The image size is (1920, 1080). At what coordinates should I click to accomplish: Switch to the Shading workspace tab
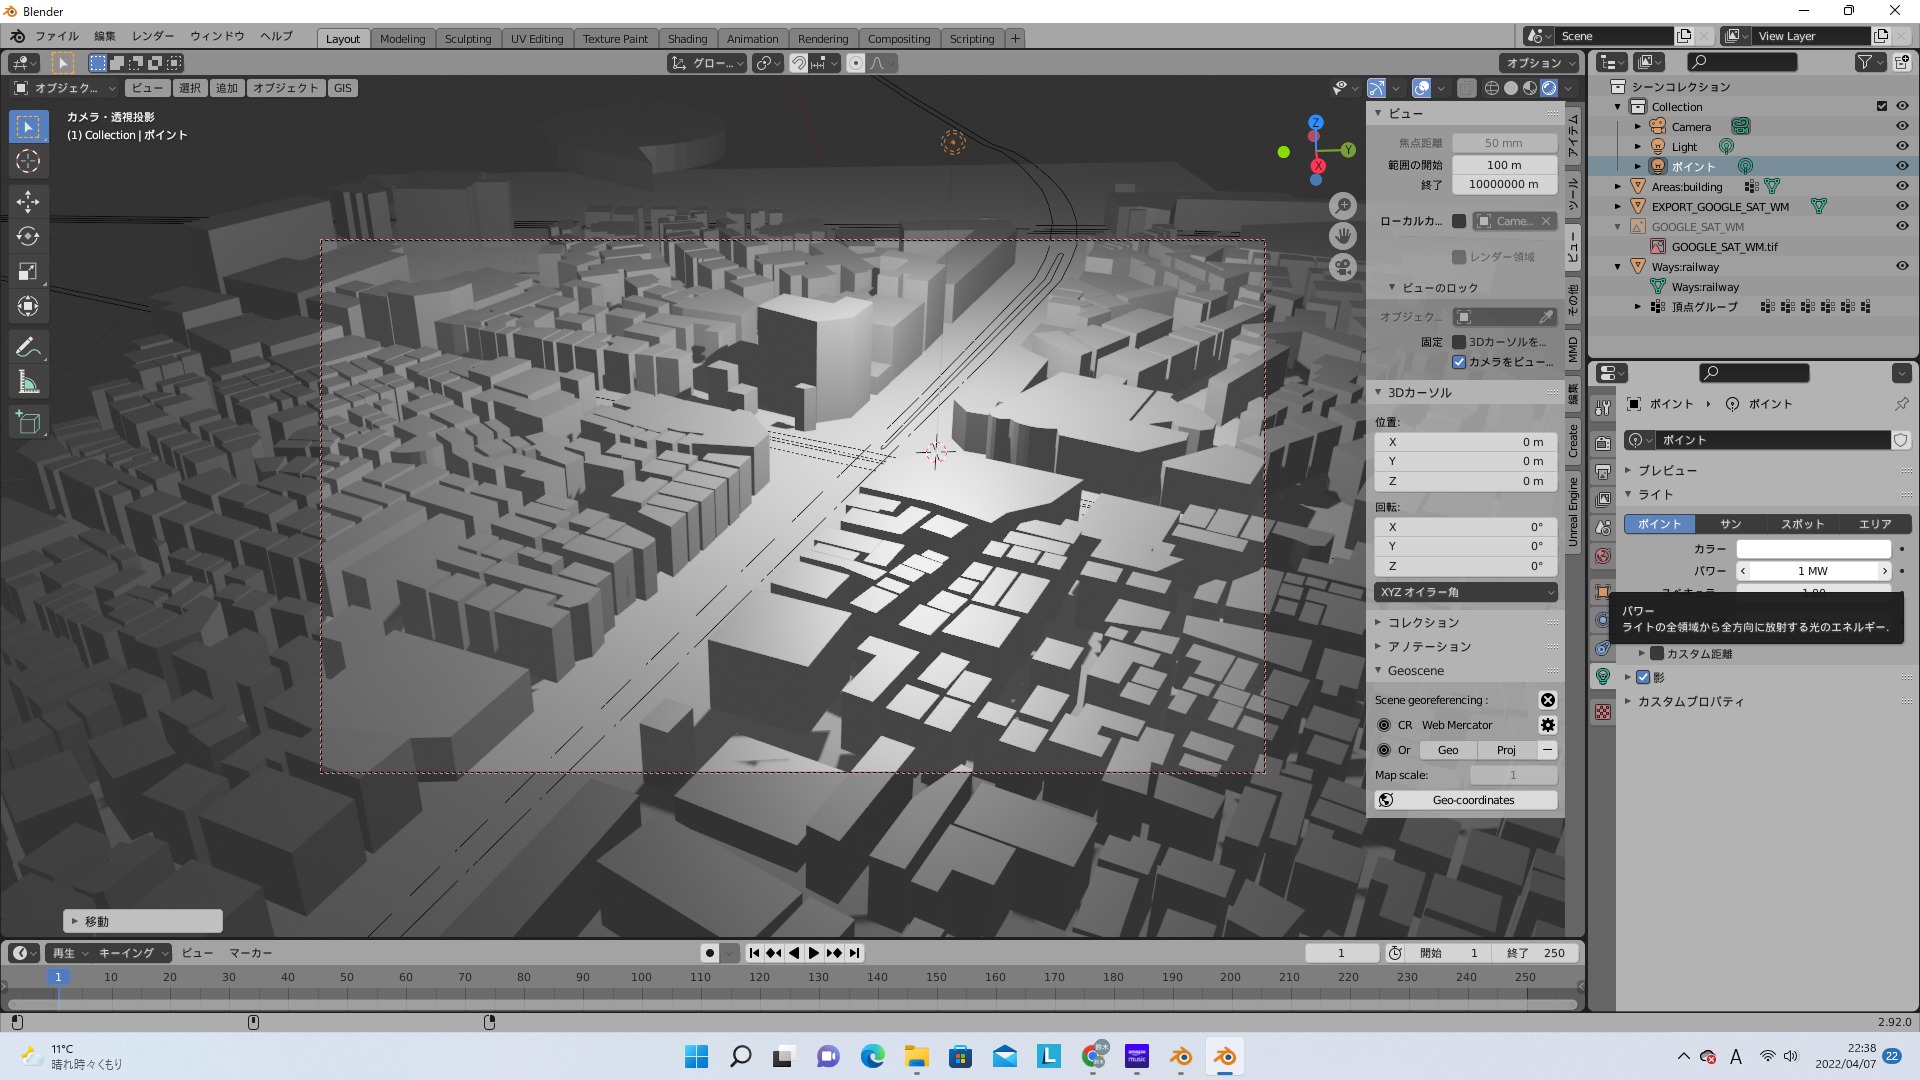[x=687, y=39]
